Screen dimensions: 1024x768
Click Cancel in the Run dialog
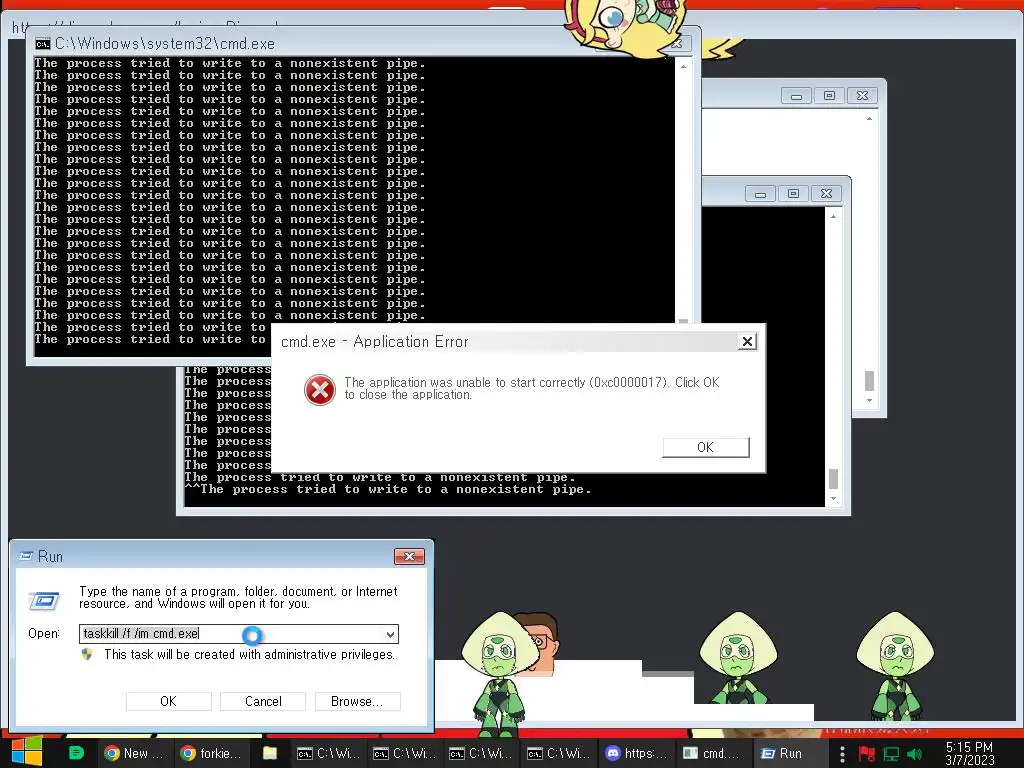[x=263, y=701]
